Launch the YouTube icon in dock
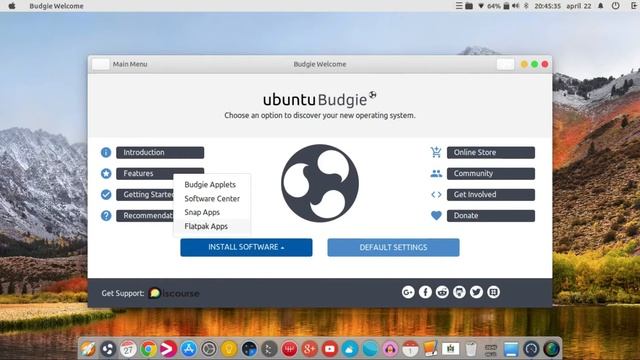Screen dimensions: 640x360 click(x=329, y=349)
